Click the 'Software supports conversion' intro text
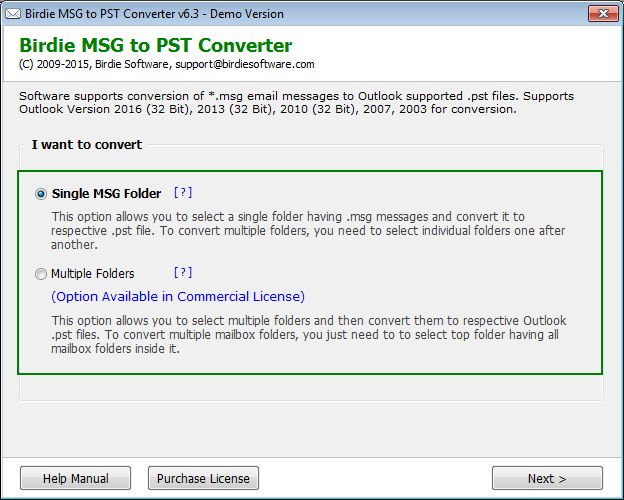This screenshot has height=500, width=624. click(296, 103)
